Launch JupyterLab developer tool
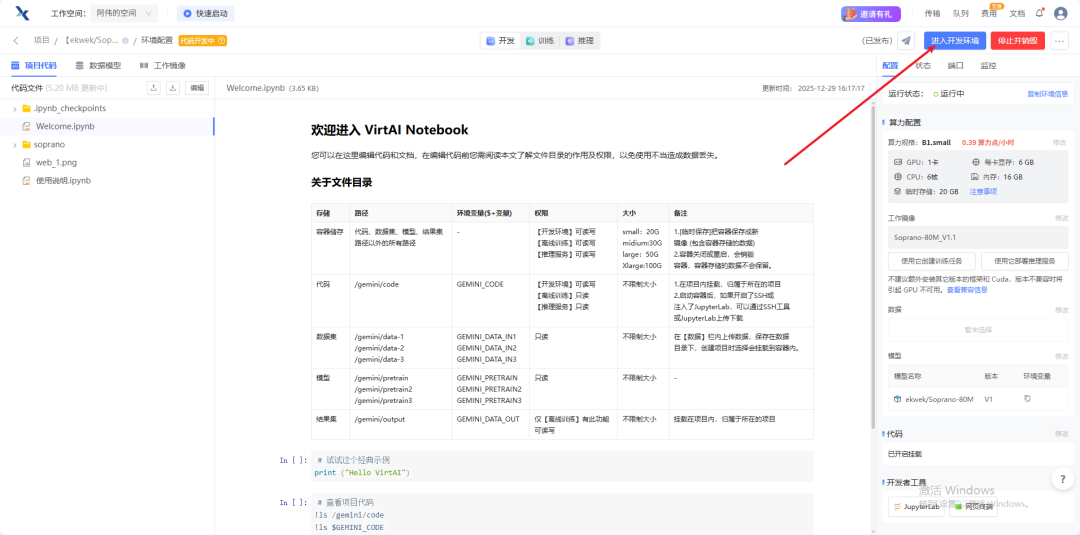The image size is (1080, 535). click(x=916, y=506)
